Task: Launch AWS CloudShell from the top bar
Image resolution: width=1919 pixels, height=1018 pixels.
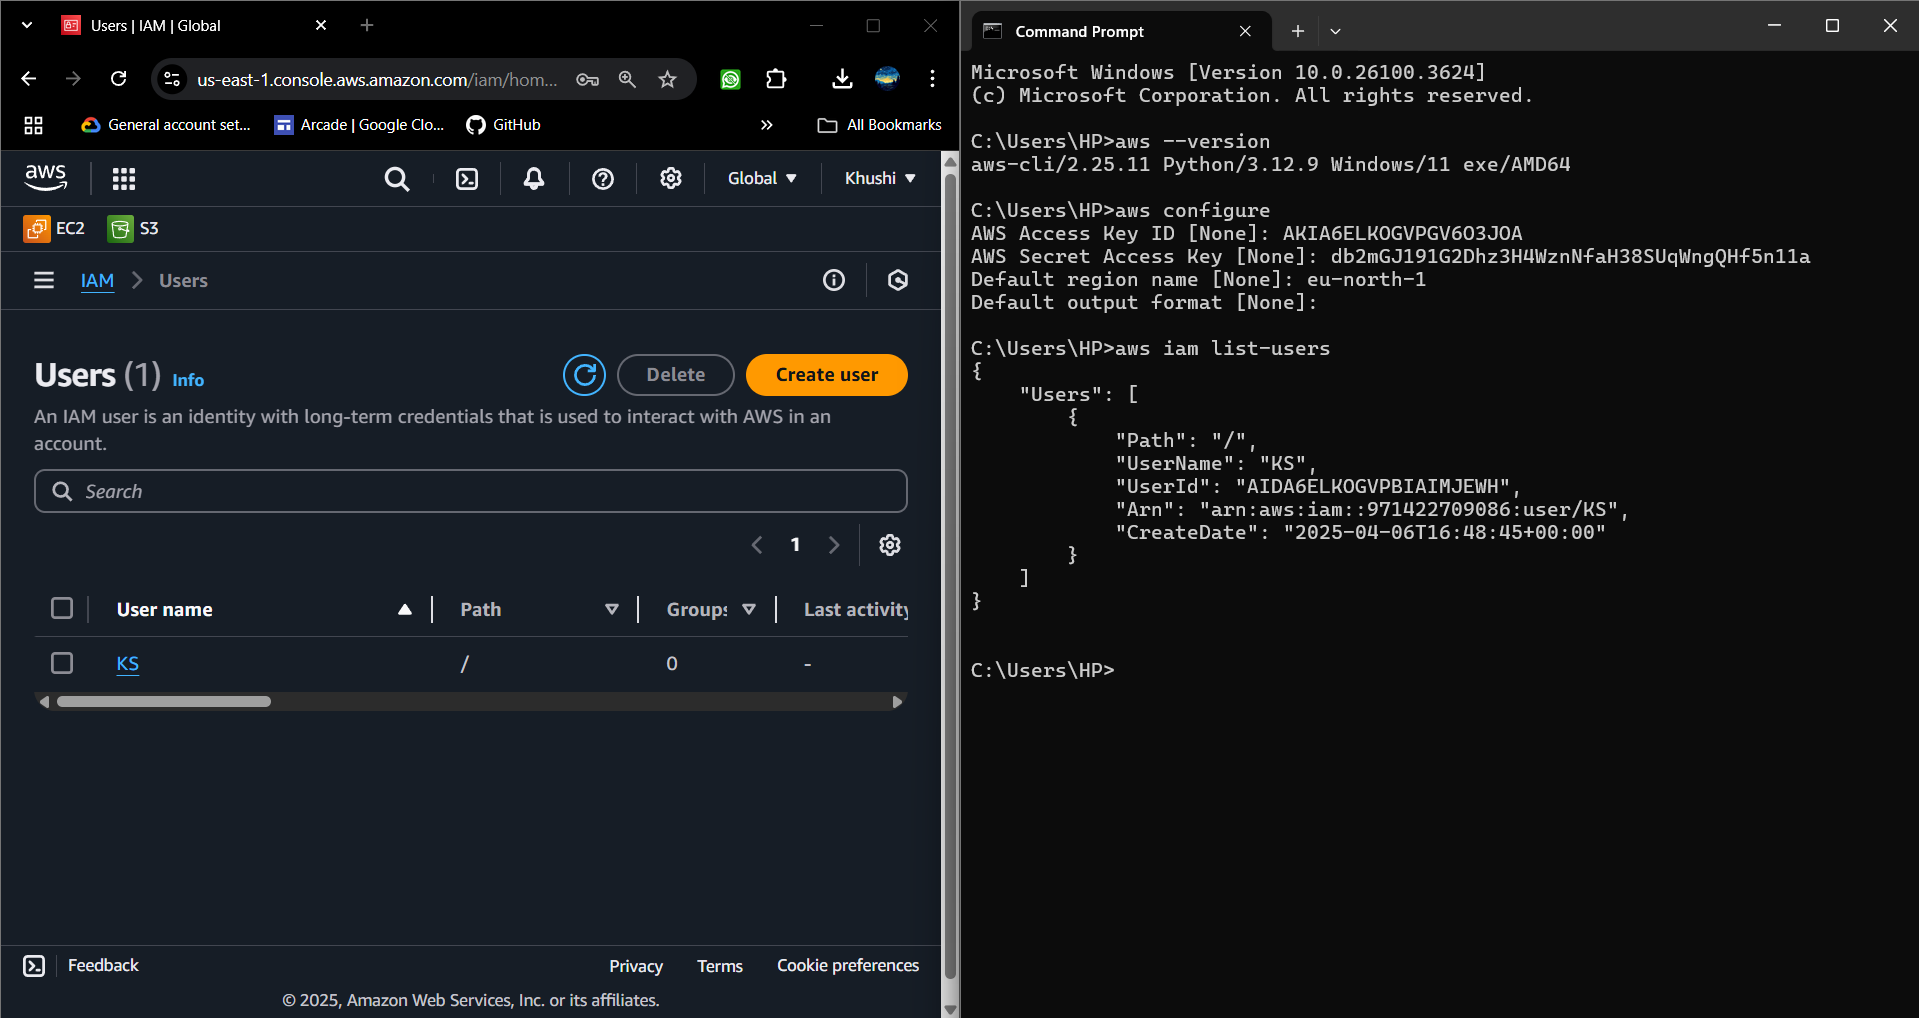Action: 467,179
